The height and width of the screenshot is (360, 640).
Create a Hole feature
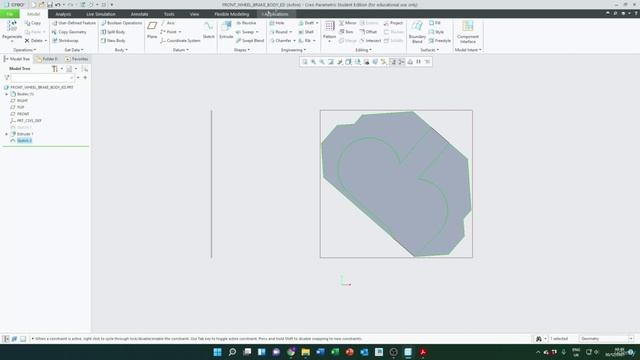click(277, 23)
